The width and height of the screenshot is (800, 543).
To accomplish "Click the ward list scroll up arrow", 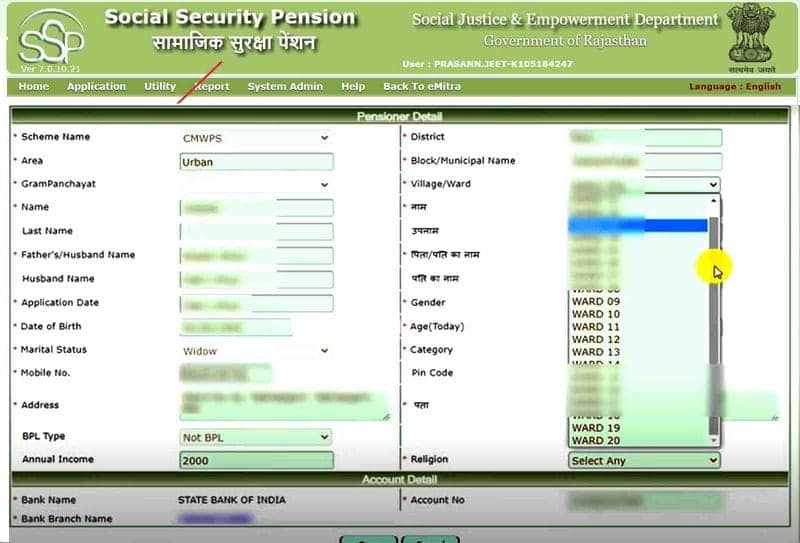I will pyautogui.click(x=714, y=201).
